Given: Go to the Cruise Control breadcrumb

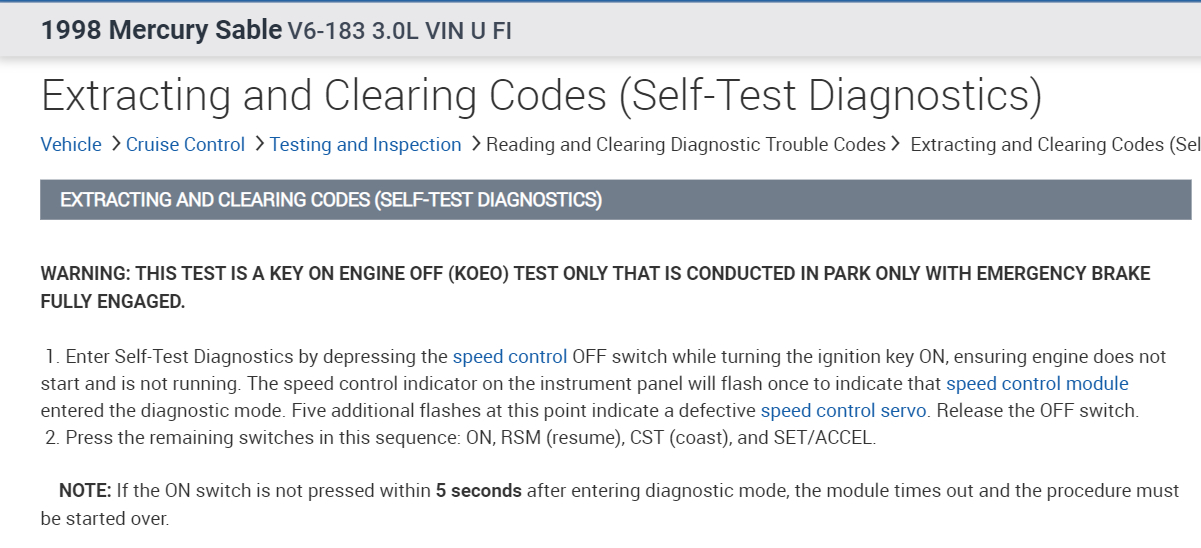Looking at the screenshot, I should pos(185,145).
